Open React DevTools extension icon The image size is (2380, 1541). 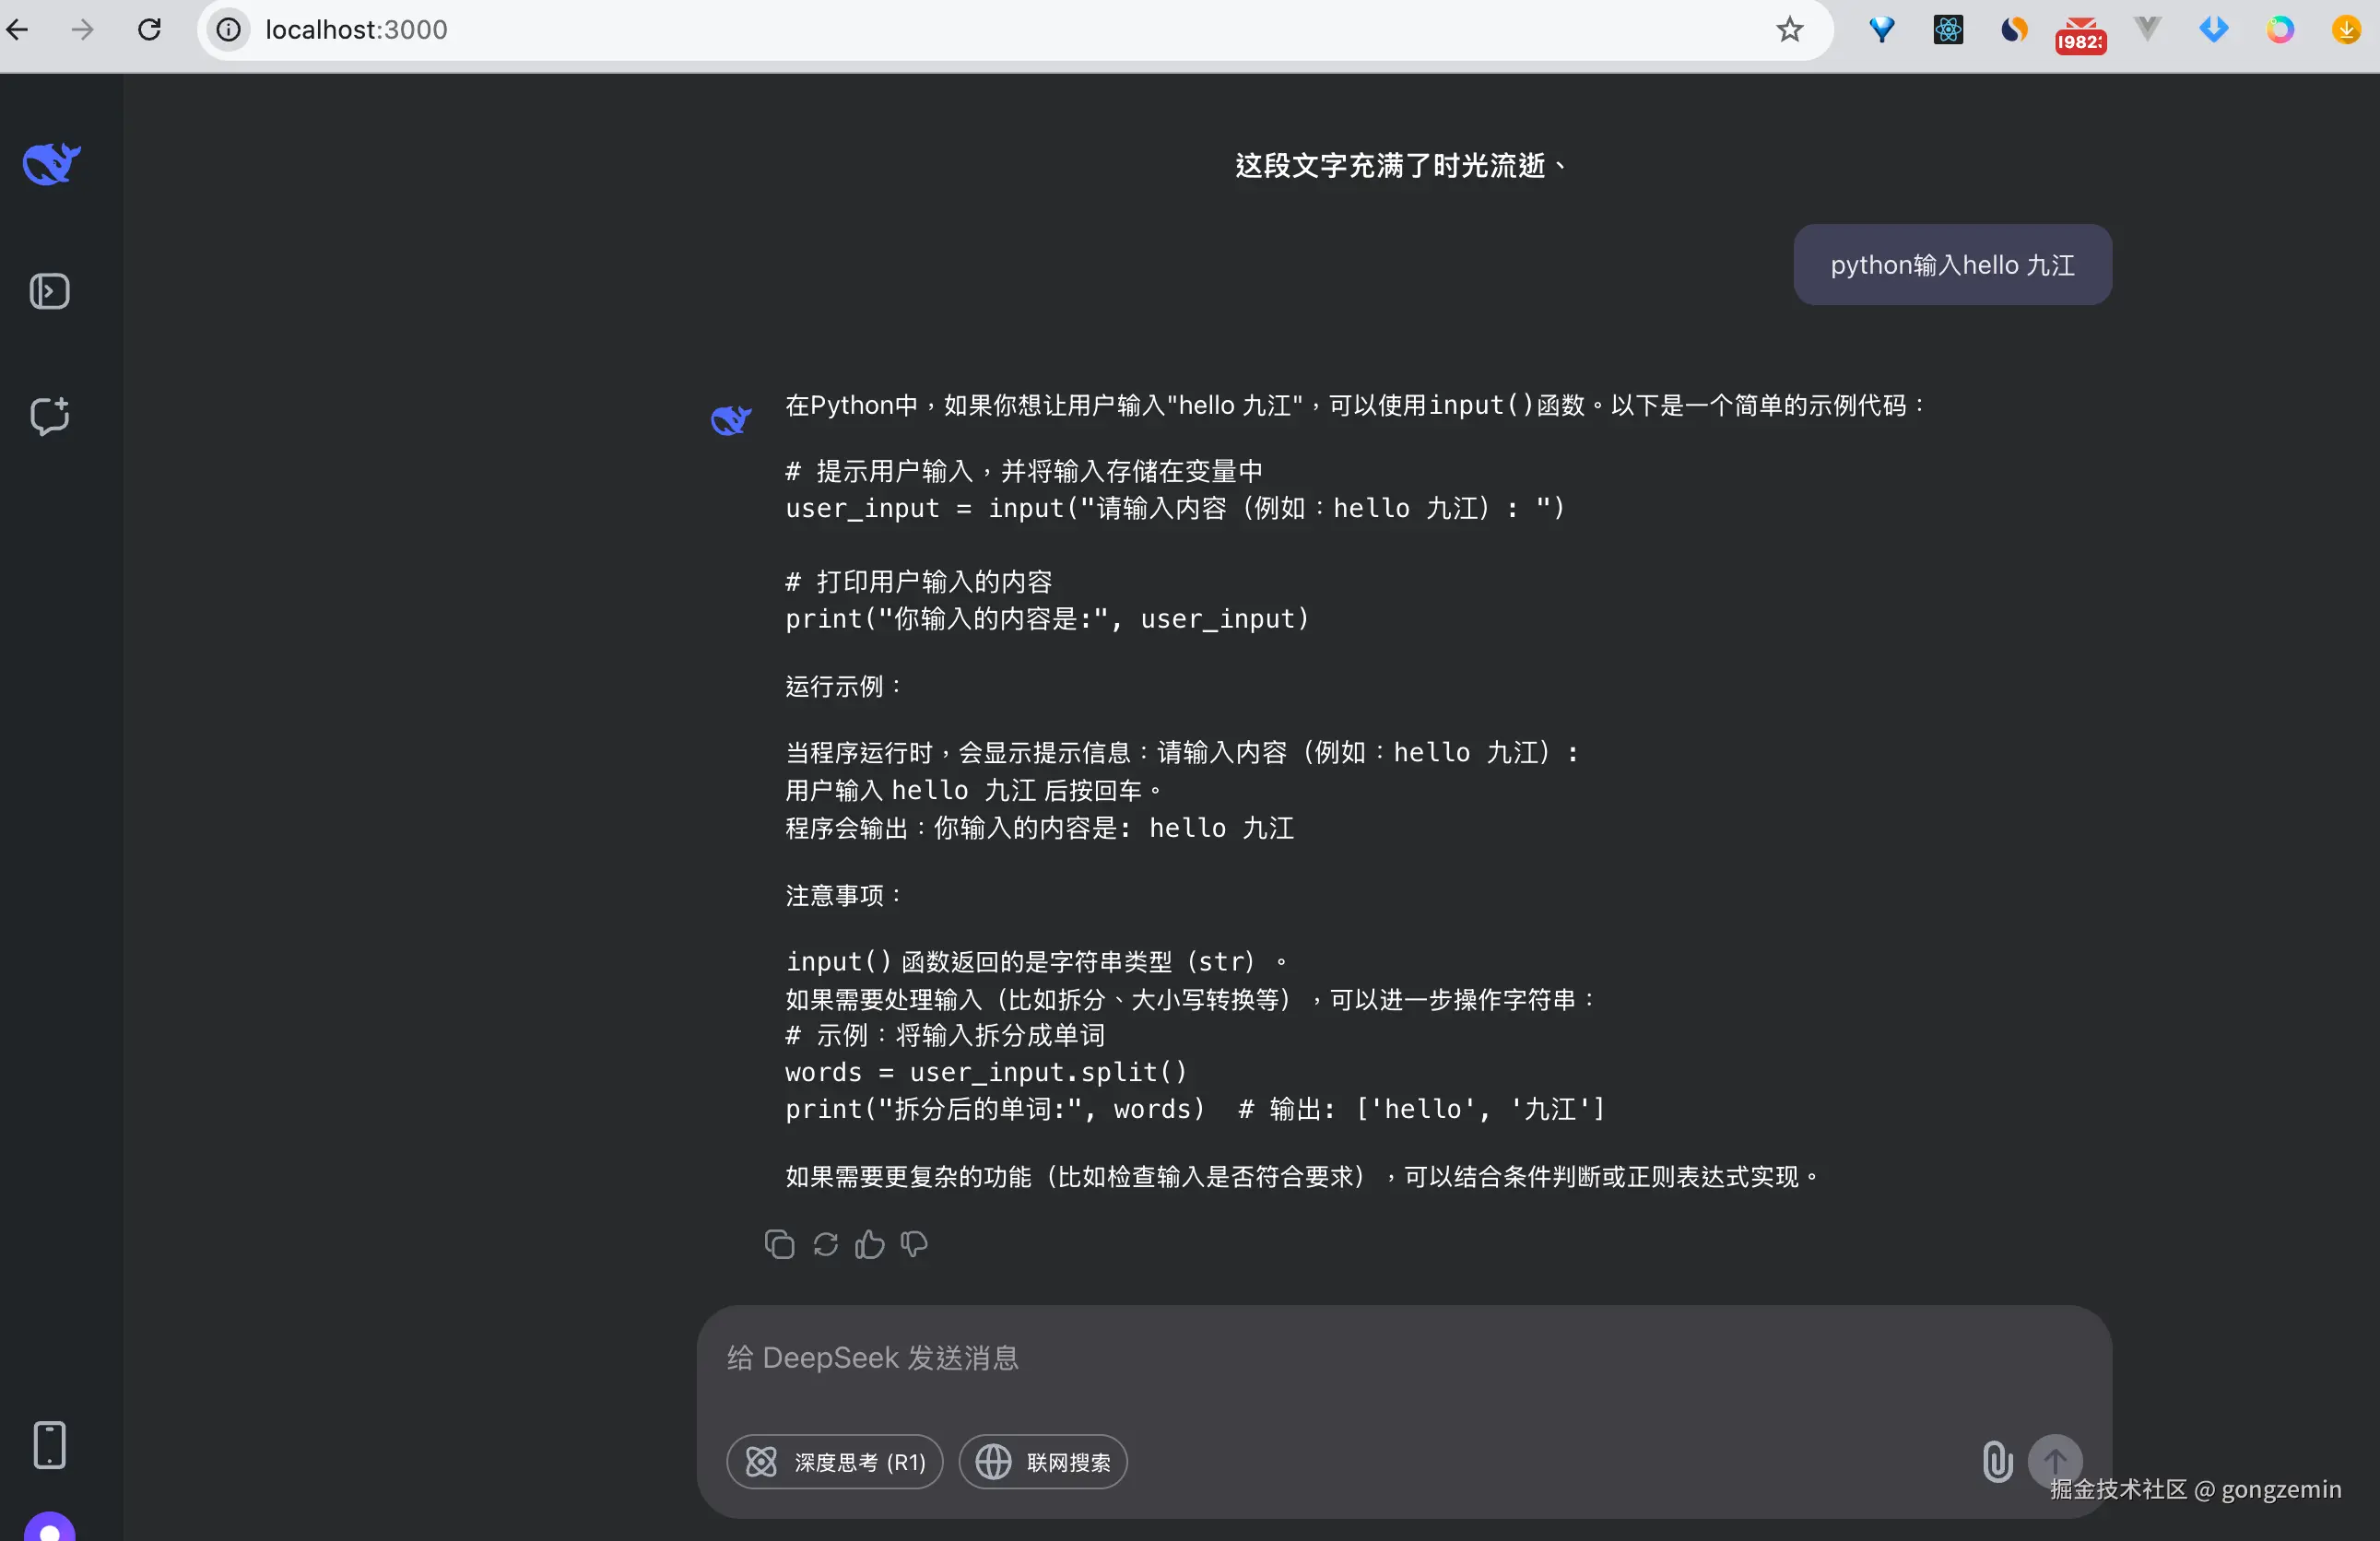tap(1947, 30)
